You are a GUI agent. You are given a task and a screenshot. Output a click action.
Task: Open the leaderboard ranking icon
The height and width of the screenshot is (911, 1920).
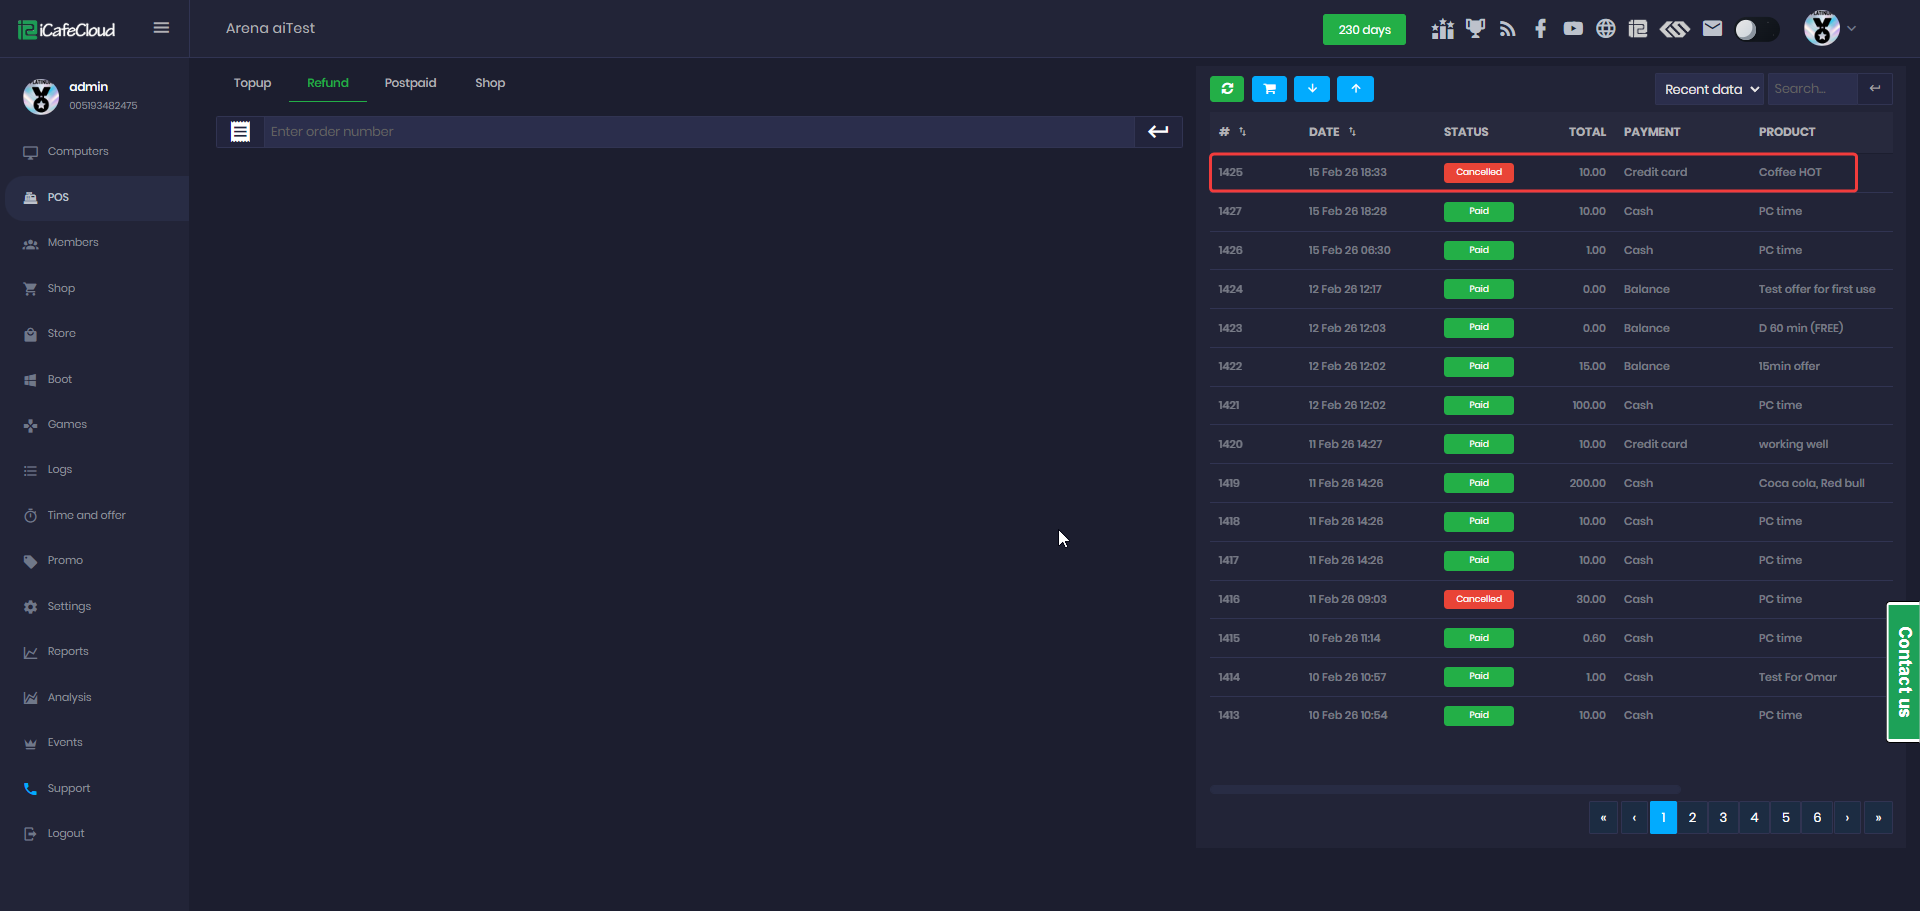tap(1442, 29)
